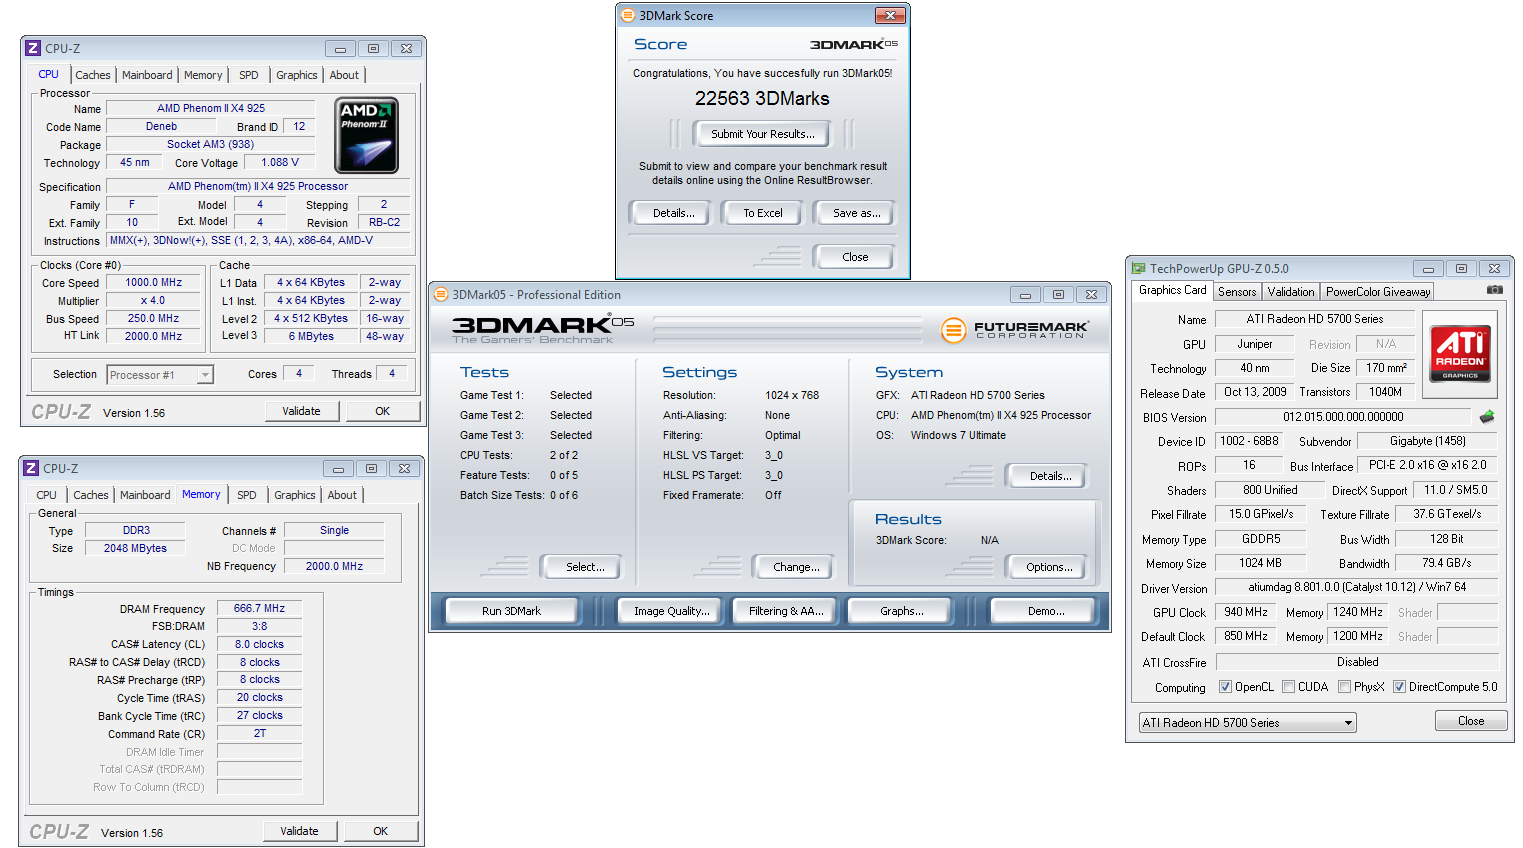Switch to CPU tab in Memory CPU-Z window
Screen dimensions: 1523x848
coord(47,495)
